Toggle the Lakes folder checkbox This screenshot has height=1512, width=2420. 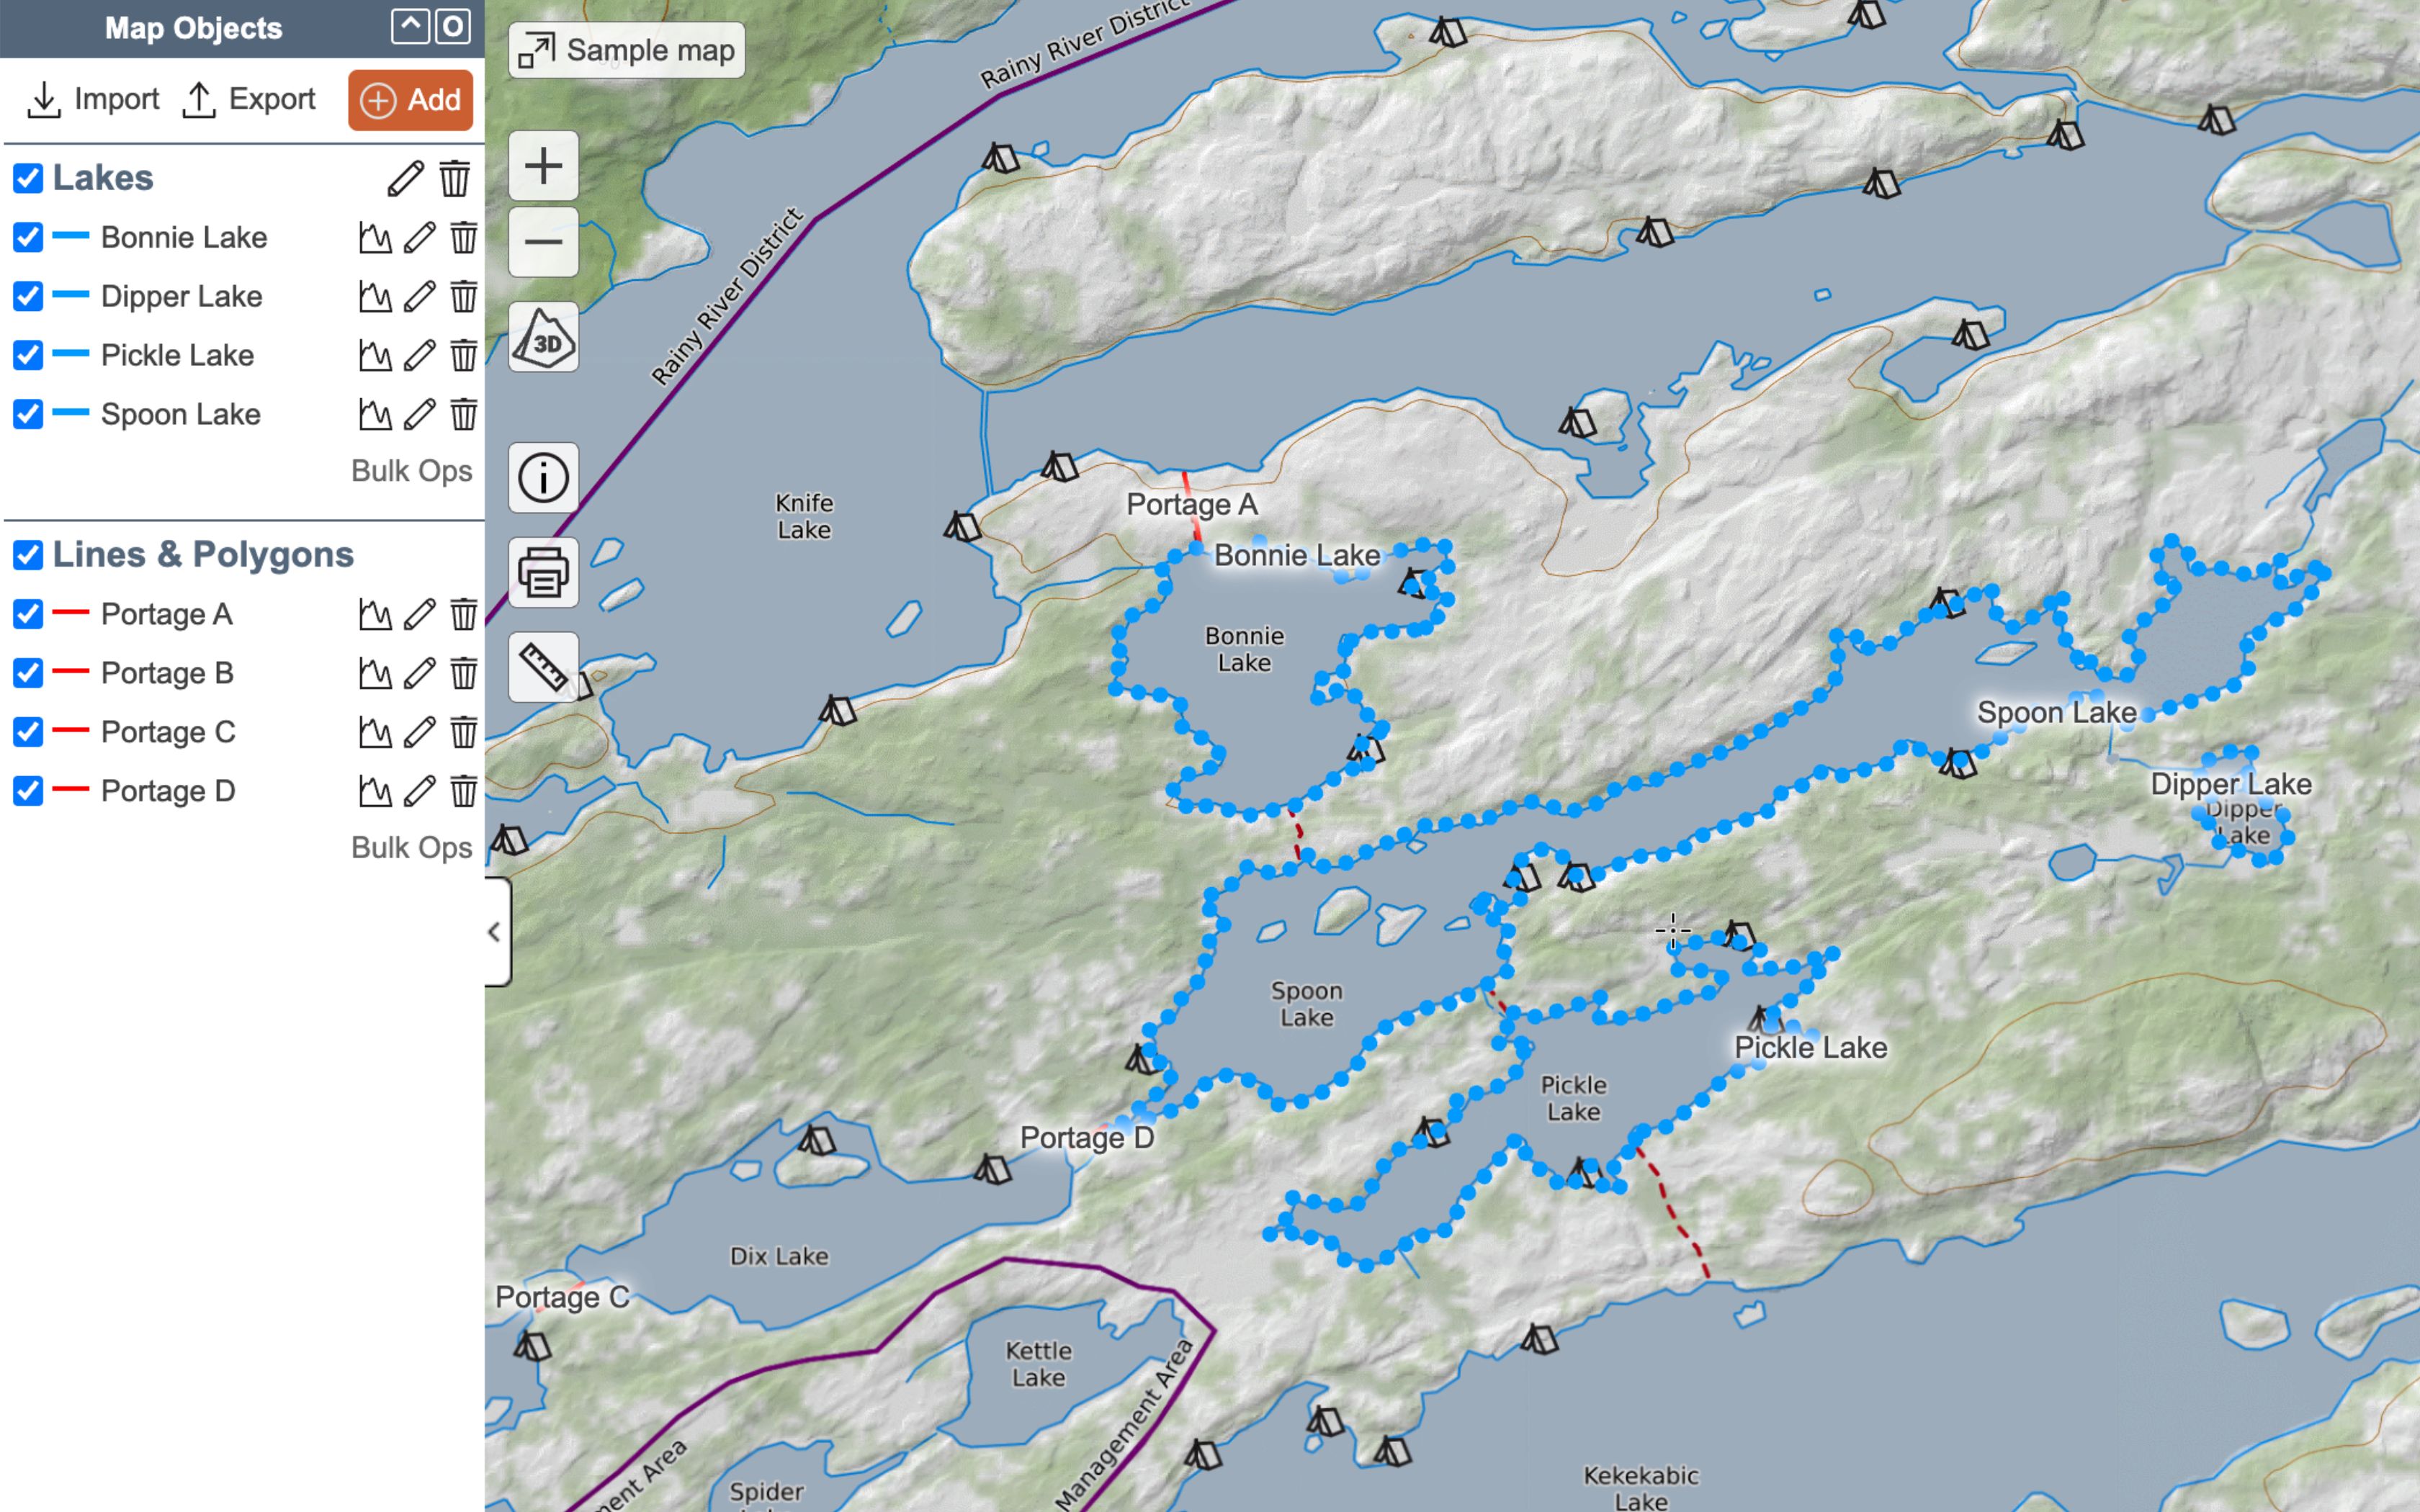point(28,179)
